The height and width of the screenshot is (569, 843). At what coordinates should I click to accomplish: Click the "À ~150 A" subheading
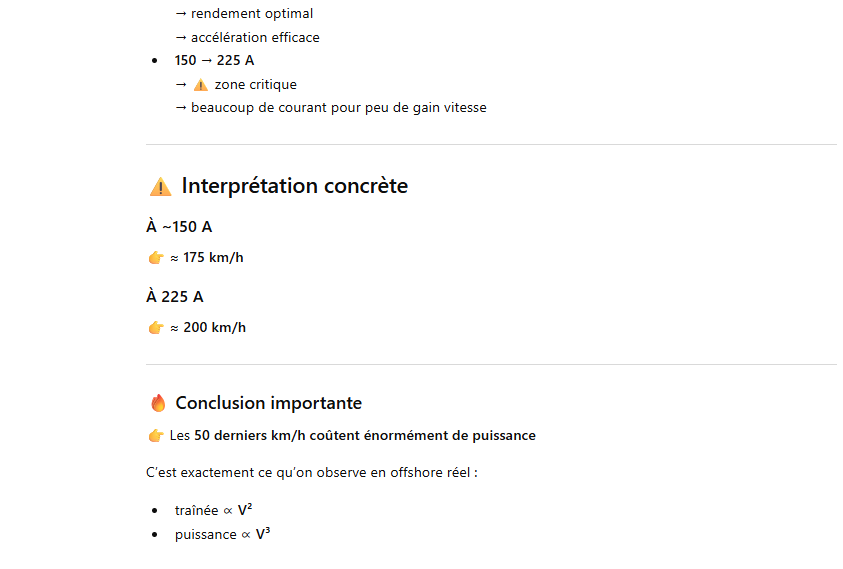(x=179, y=227)
